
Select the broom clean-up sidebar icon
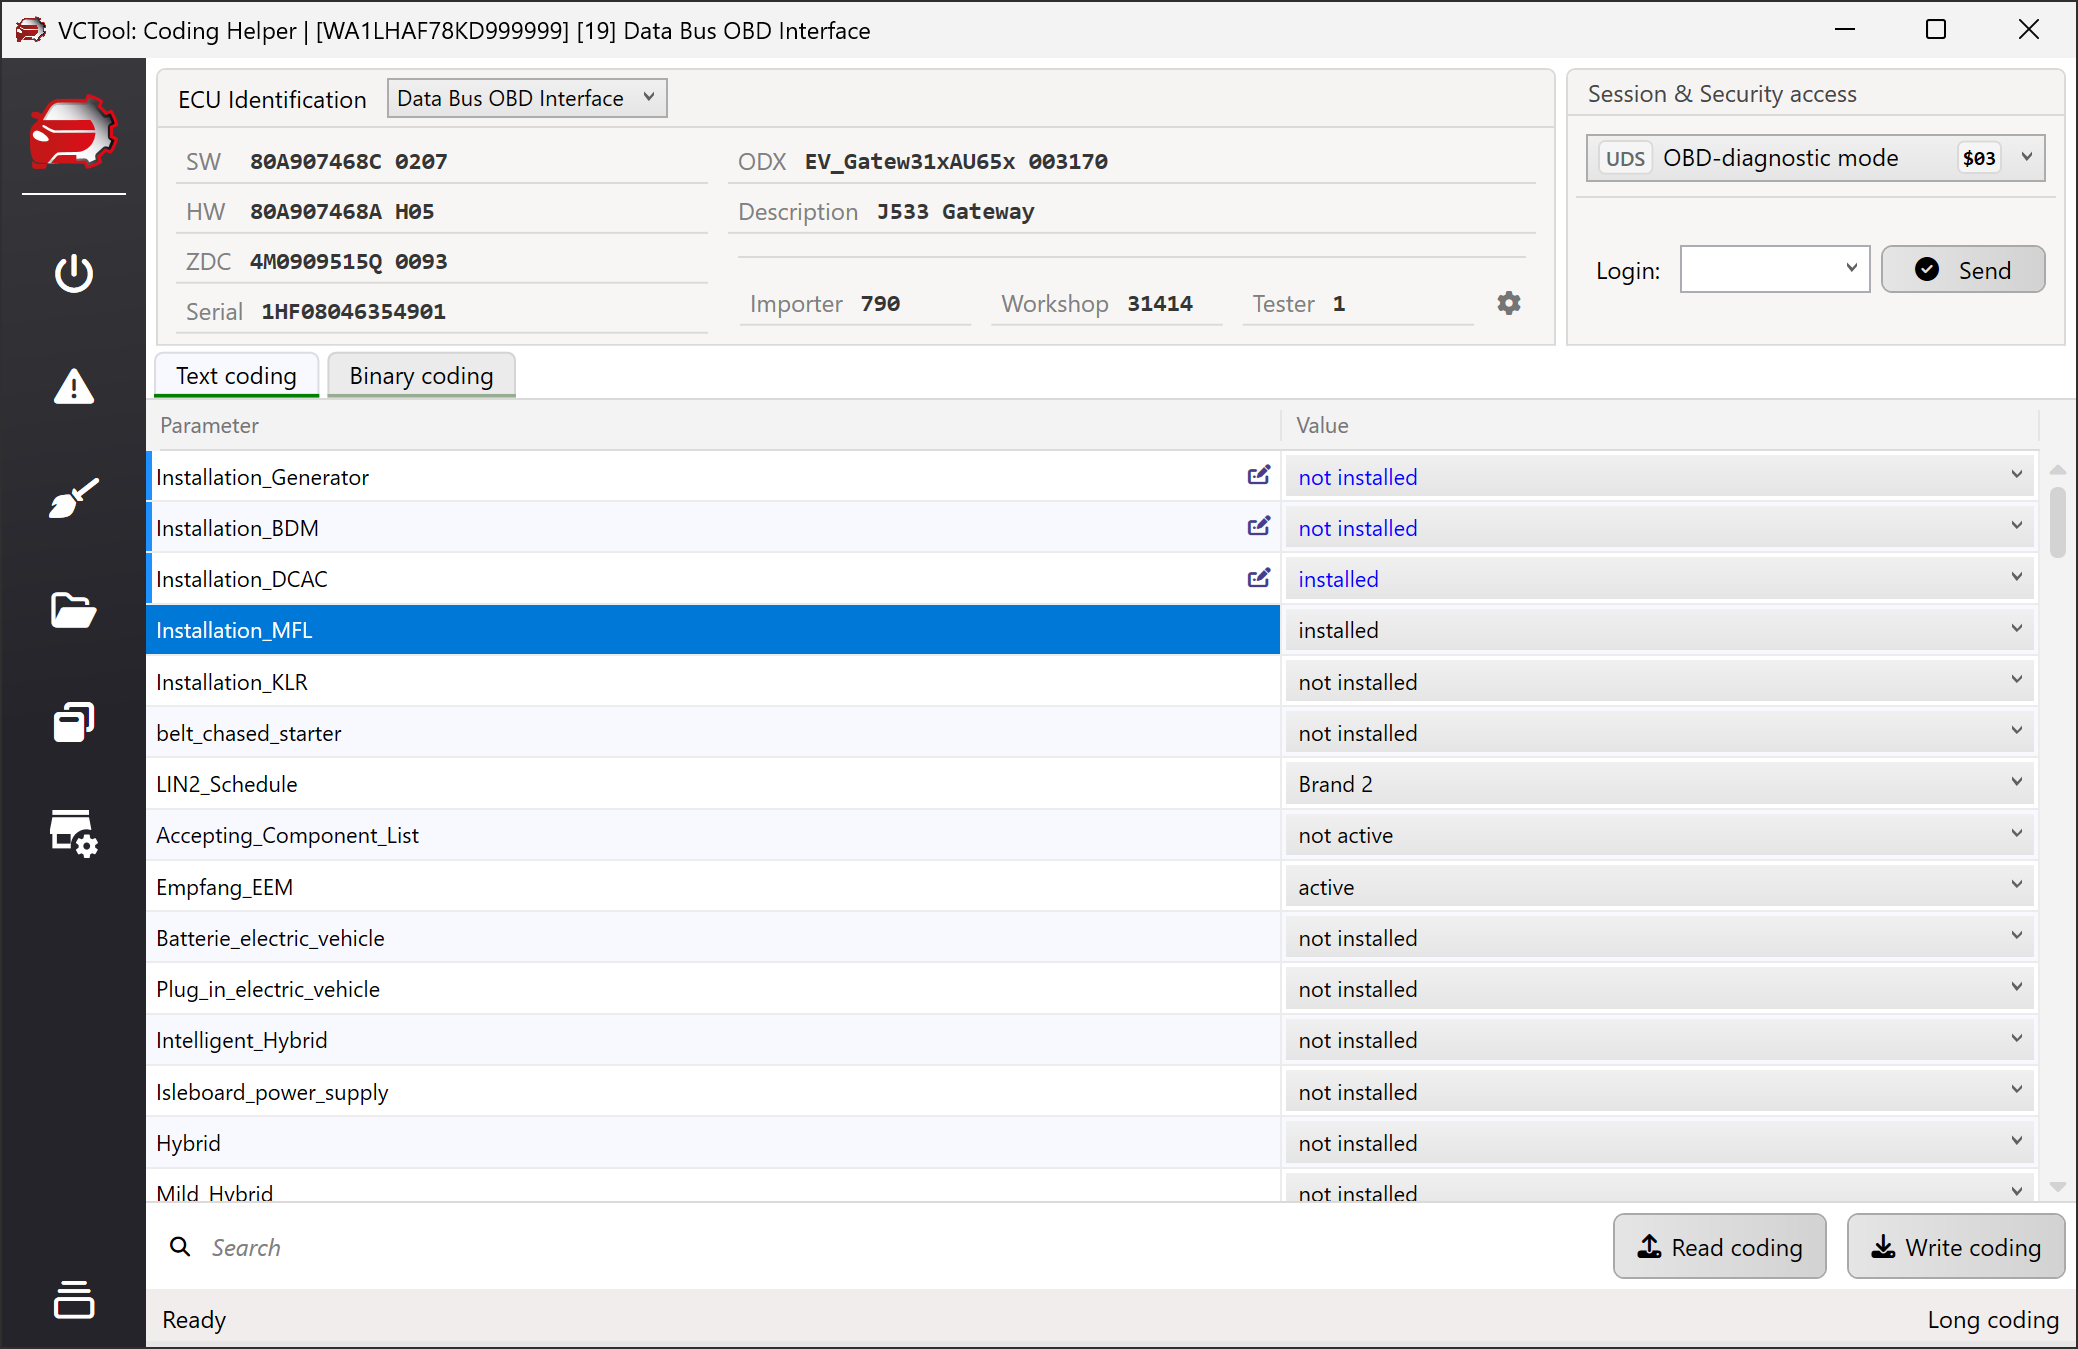73,498
